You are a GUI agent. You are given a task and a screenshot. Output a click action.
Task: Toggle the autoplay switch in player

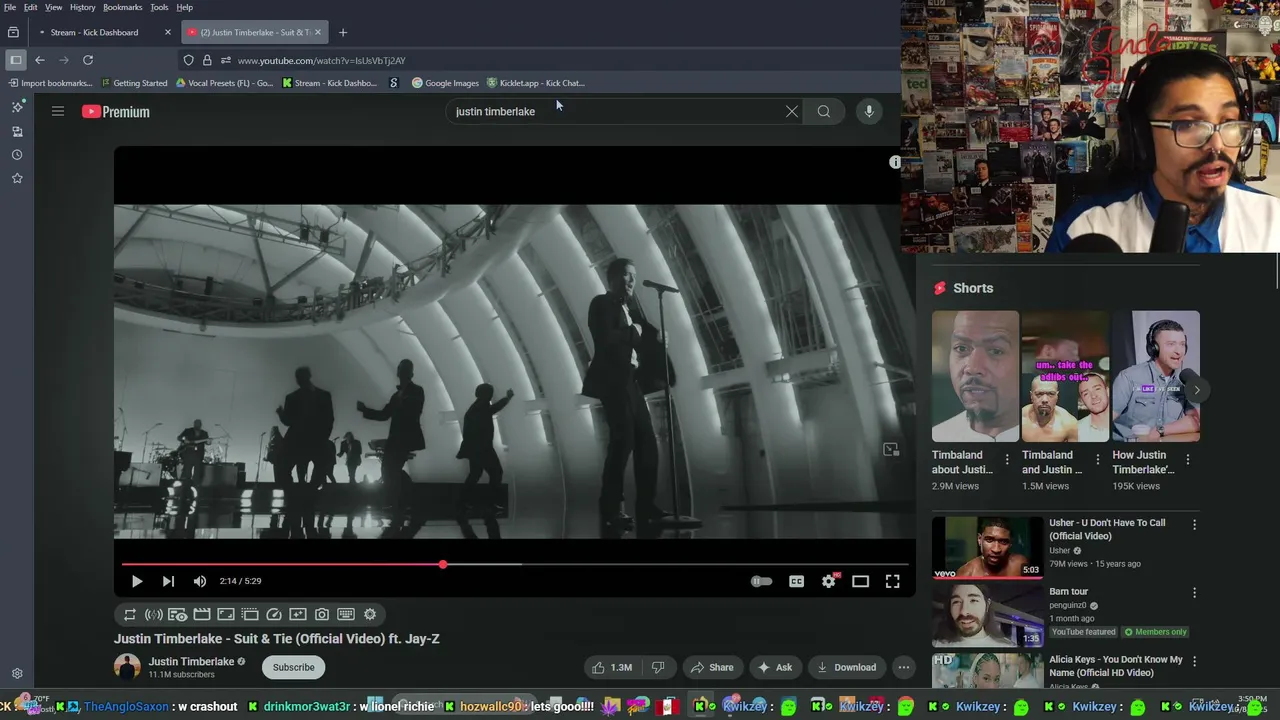point(762,581)
